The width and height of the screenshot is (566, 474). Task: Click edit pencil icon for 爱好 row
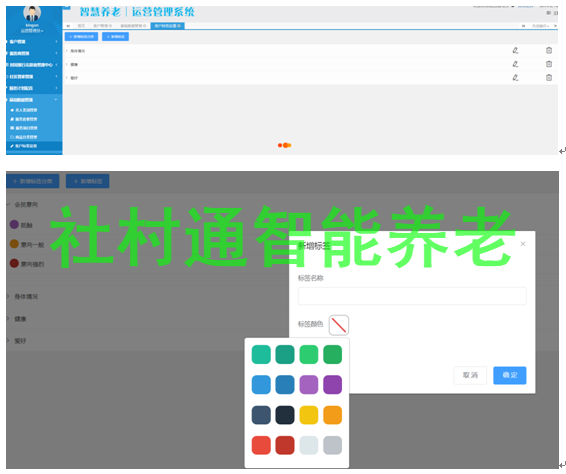tap(515, 78)
